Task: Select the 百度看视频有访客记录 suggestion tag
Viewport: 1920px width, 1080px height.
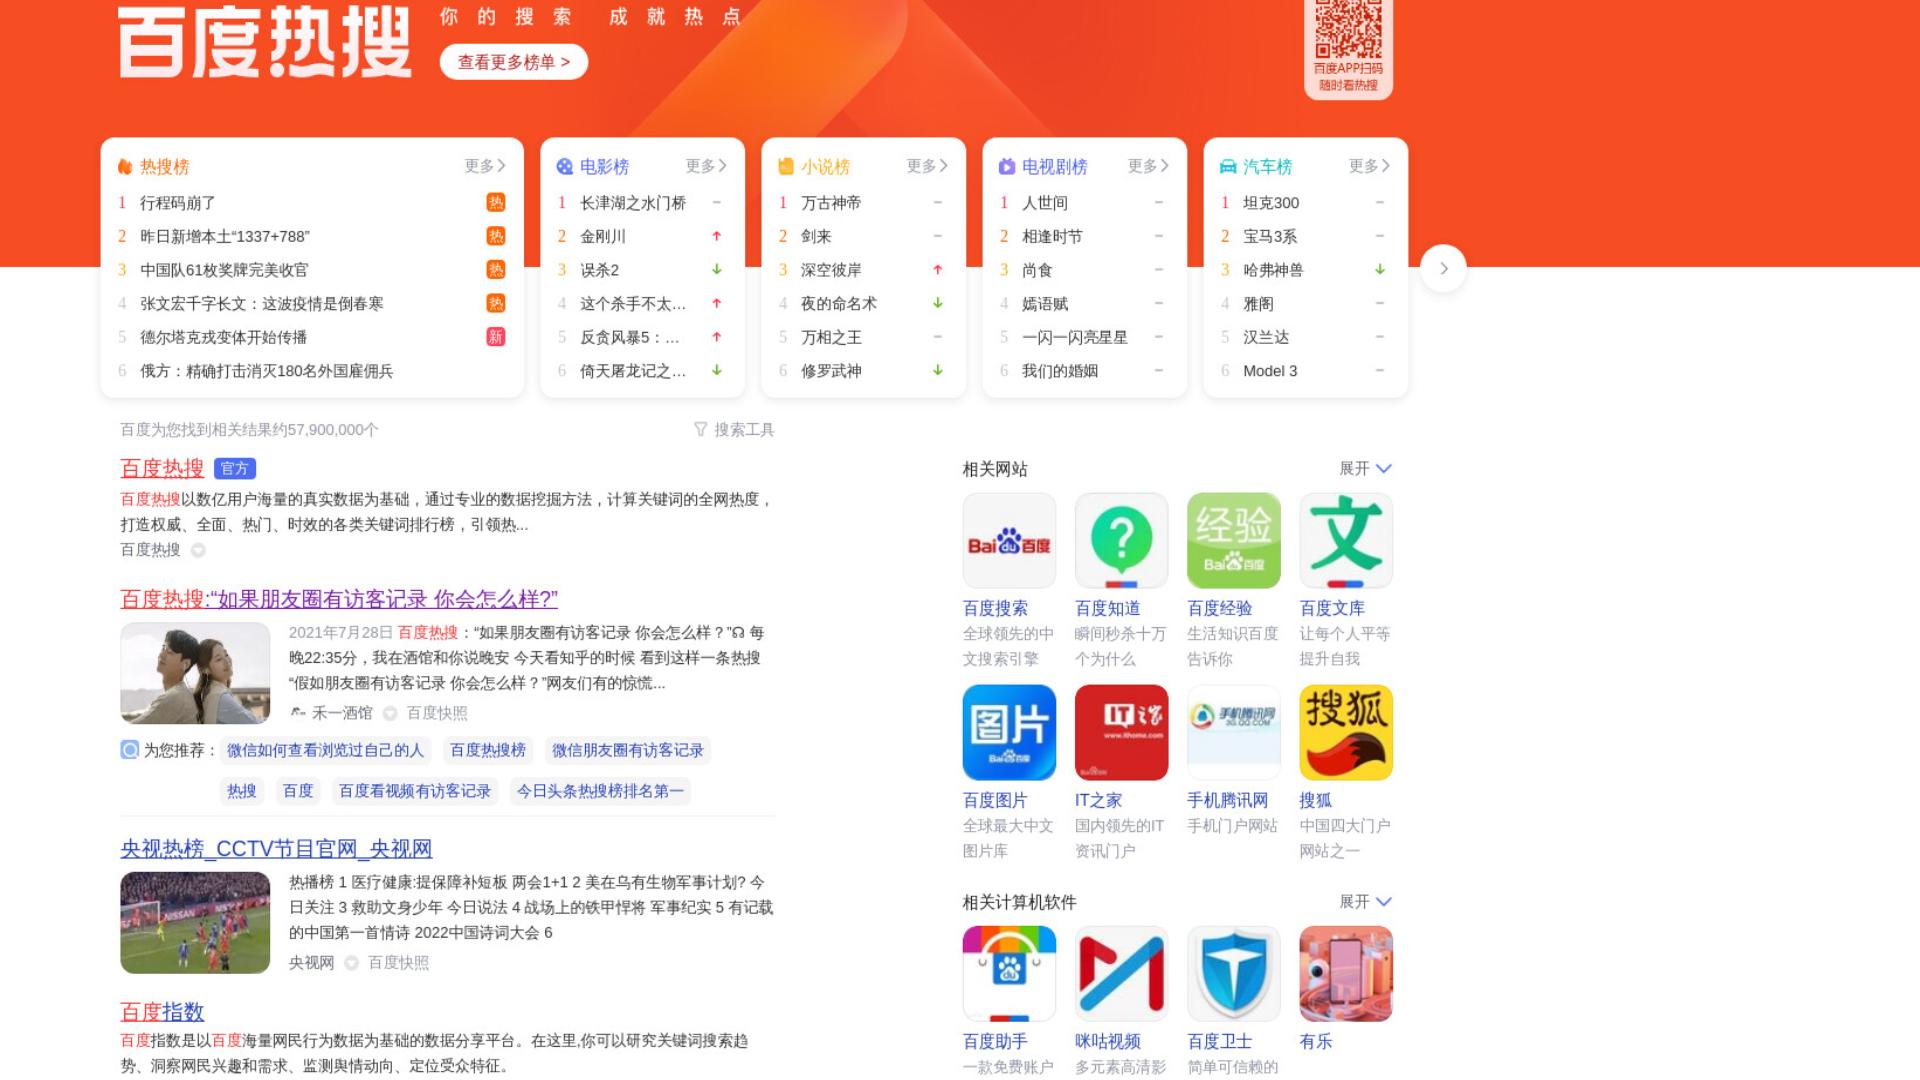Action: 415,792
